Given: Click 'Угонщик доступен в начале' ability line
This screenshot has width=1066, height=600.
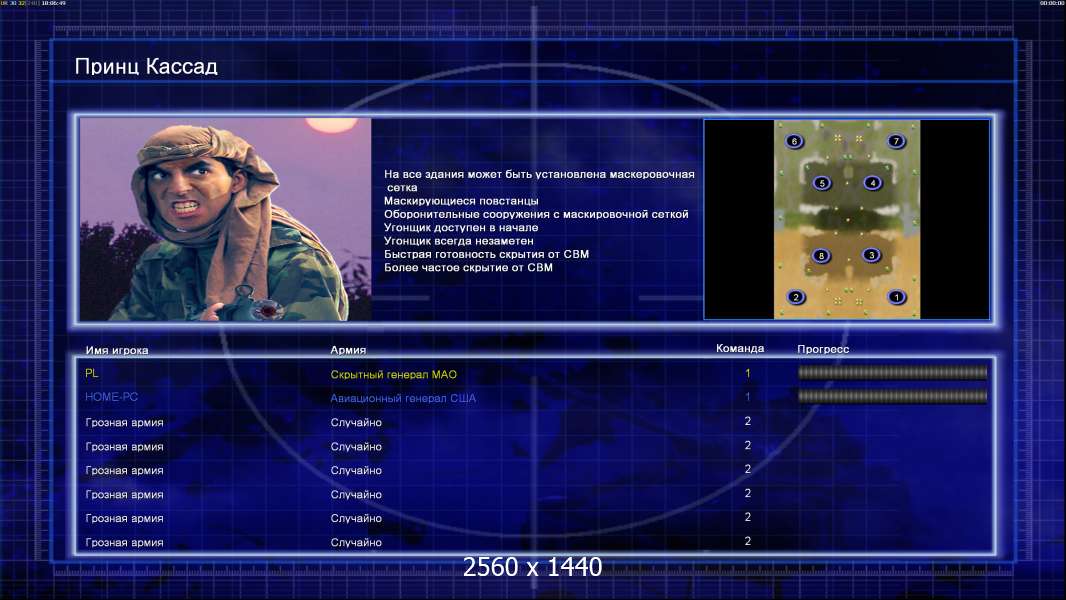Looking at the screenshot, I should point(461,228).
